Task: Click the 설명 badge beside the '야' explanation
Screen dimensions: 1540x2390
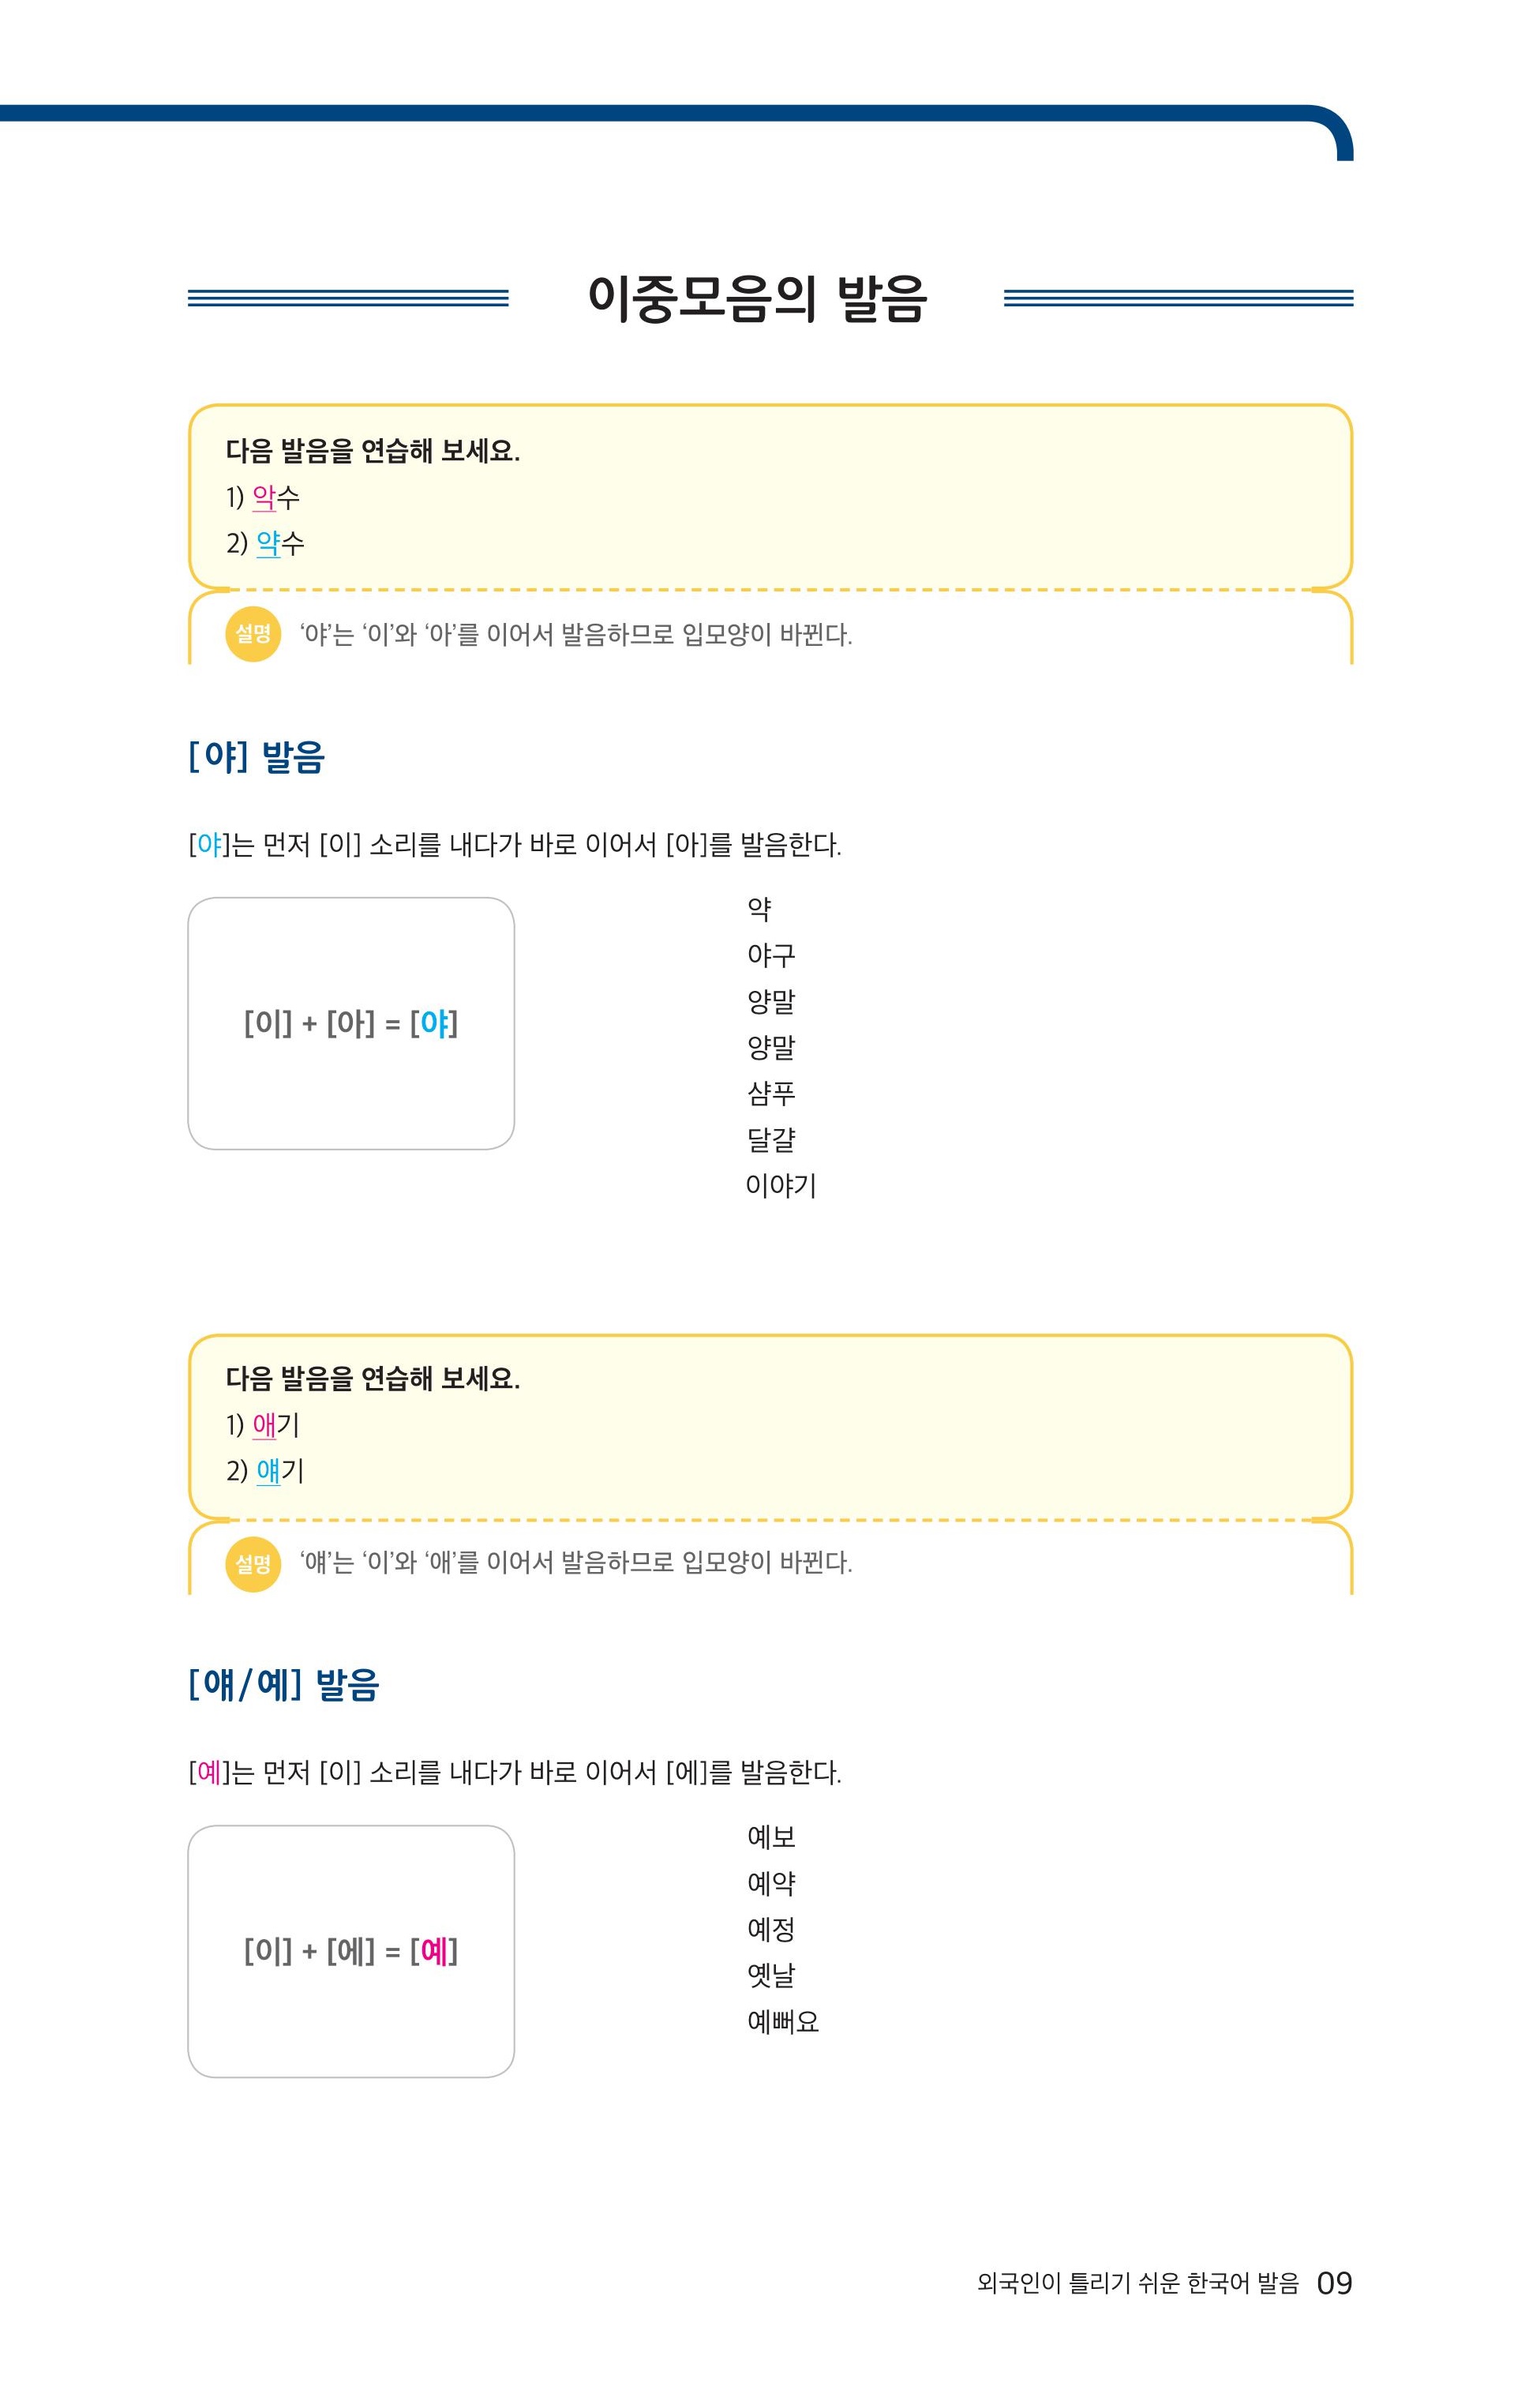Action: coord(253,634)
